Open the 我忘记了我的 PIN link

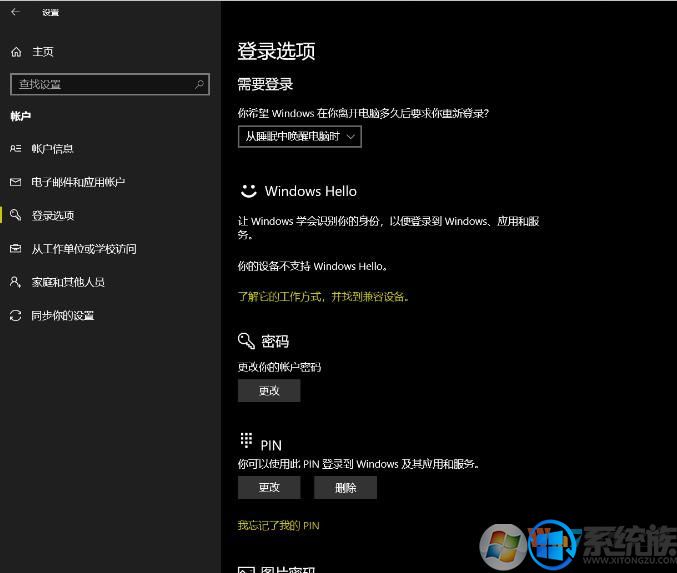point(278,526)
